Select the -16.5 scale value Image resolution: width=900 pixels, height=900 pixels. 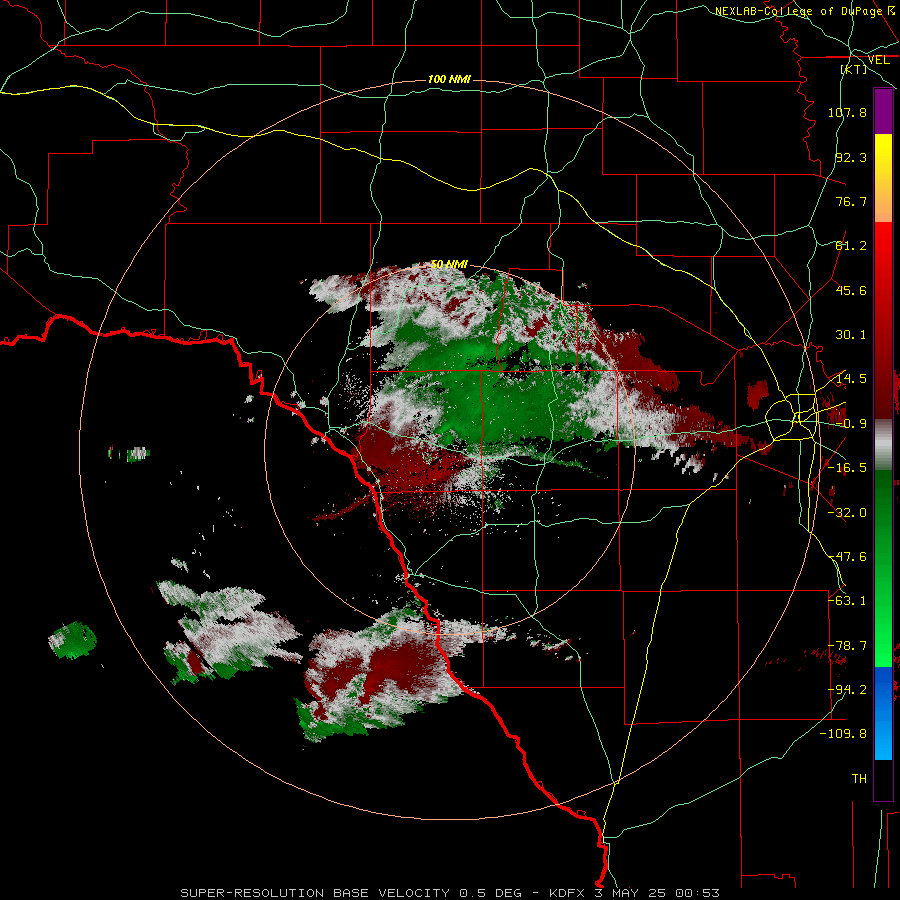pyautogui.click(x=847, y=468)
